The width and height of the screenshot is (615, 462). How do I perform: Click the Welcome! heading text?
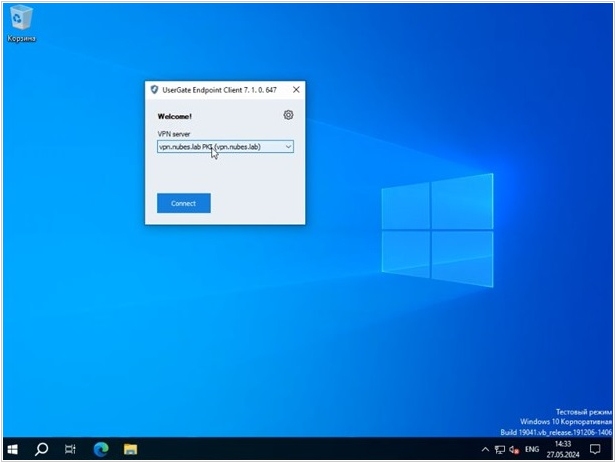[x=175, y=116]
